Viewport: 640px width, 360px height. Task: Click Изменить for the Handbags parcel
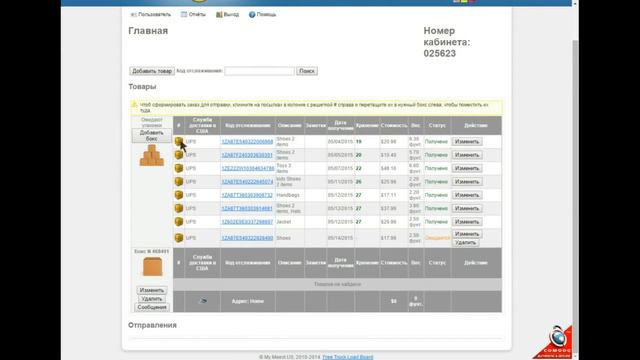(x=467, y=195)
